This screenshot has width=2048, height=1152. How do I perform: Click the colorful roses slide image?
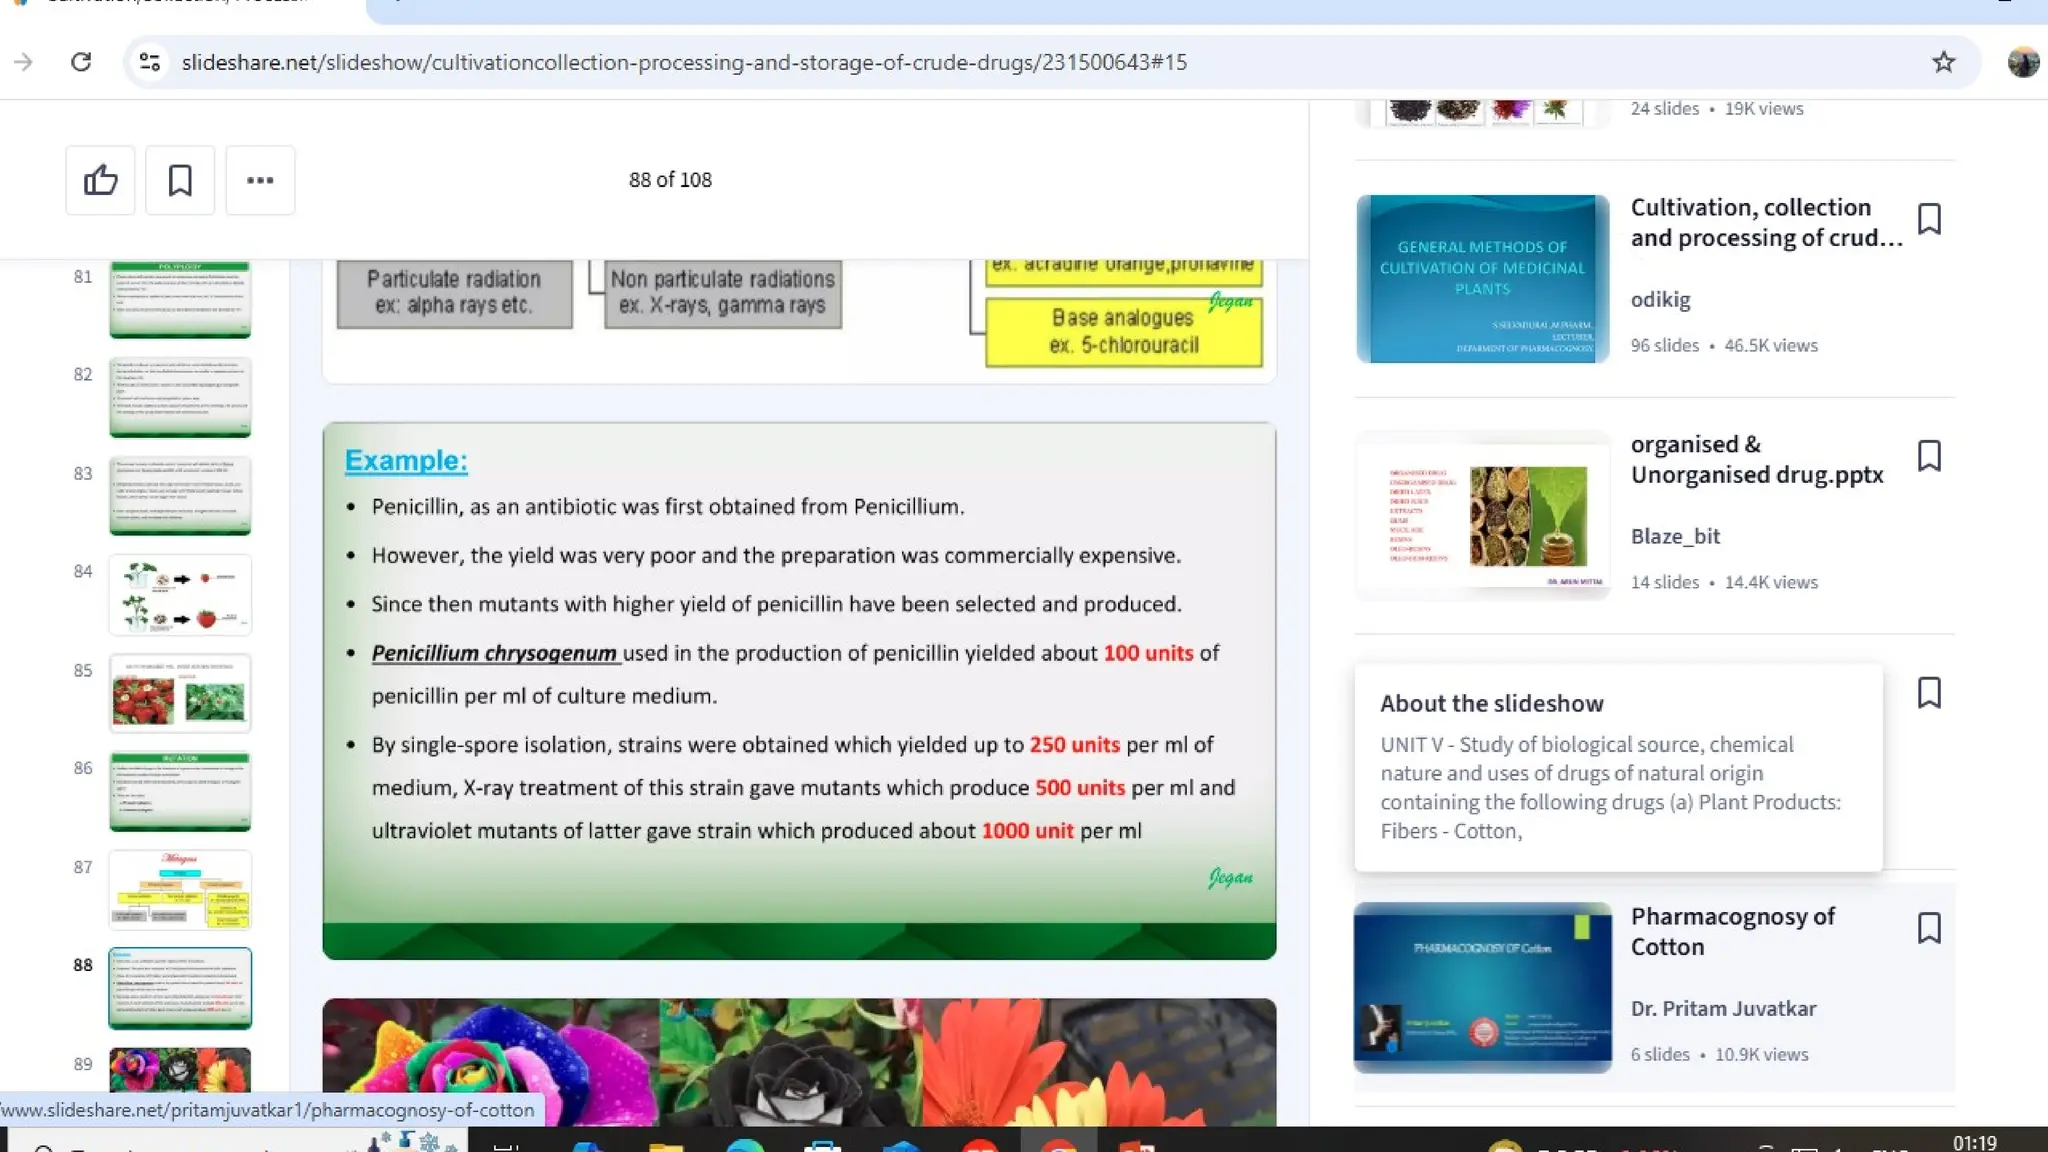pos(799,1062)
